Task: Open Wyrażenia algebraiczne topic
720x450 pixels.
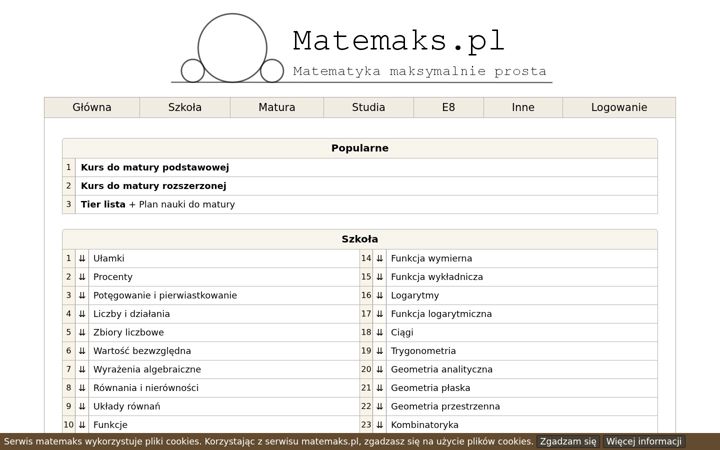Action: (x=147, y=370)
